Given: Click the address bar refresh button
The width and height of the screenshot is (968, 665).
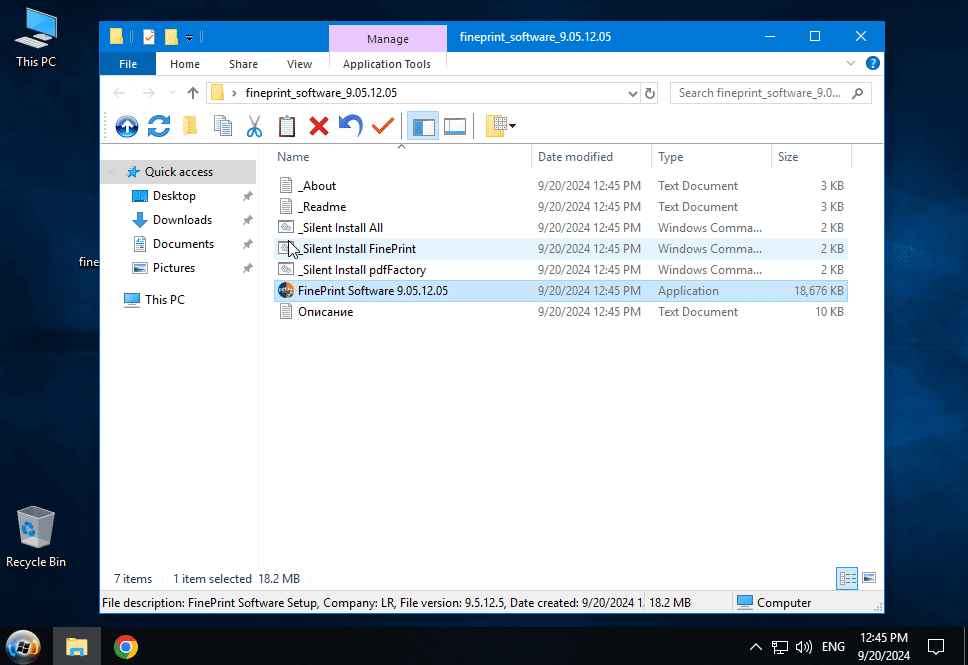Looking at the screenshot, I should [x=649, y=93].
